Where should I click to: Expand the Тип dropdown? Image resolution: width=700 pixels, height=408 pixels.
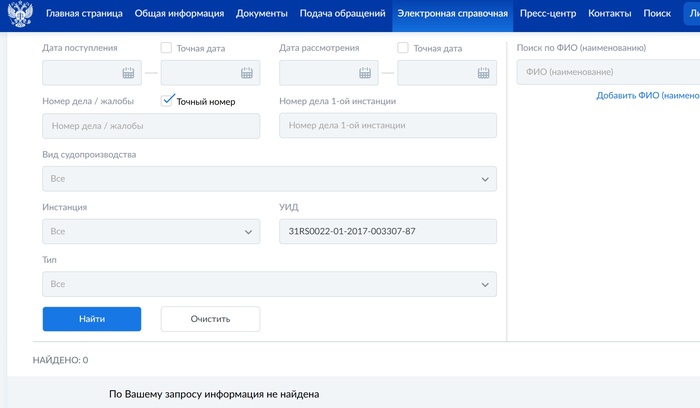coord(268,284)
